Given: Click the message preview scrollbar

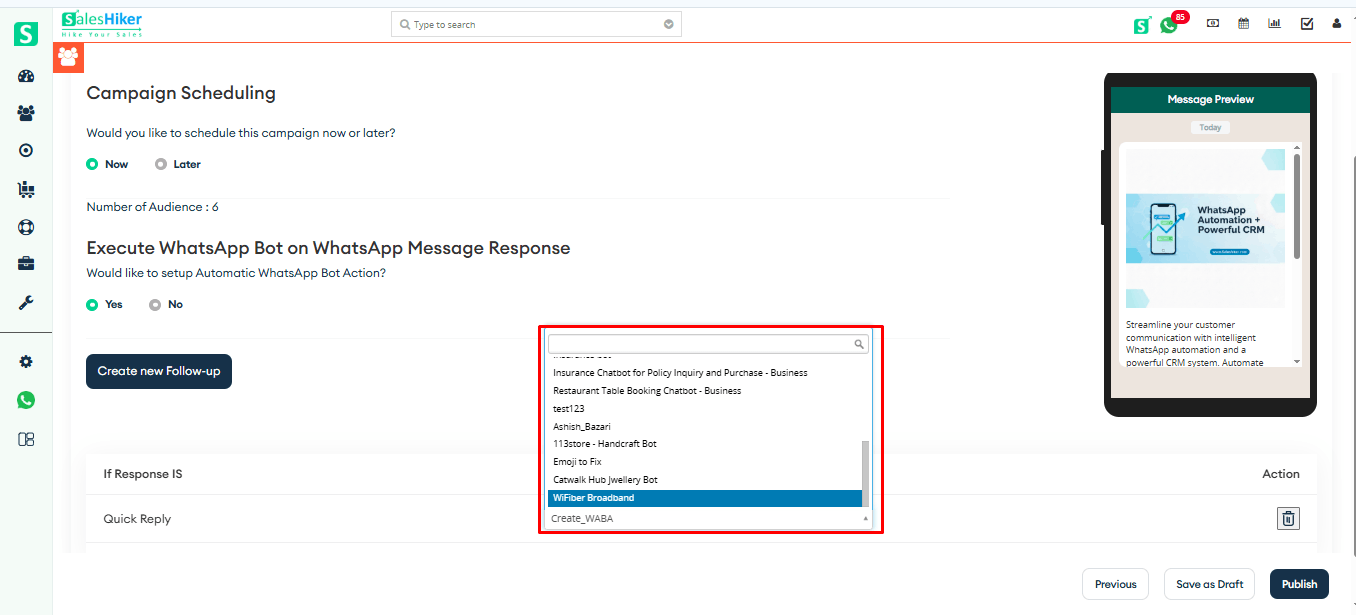Looking at the screenshot, I should [1297, 205].
